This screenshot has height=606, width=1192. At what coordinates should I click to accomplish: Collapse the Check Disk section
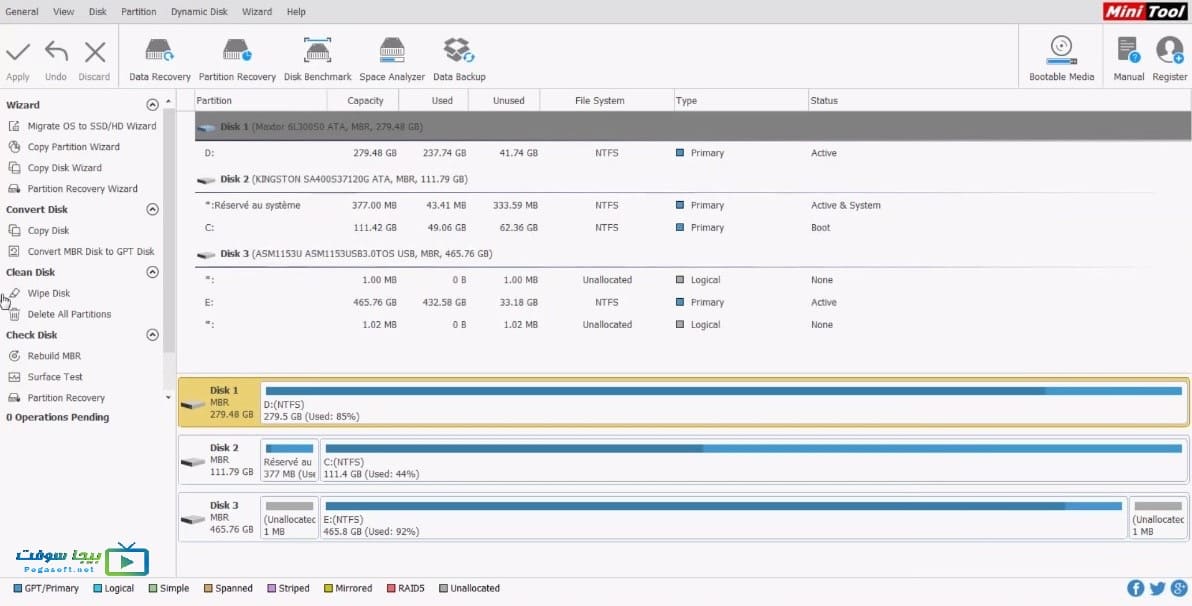tap(152, 335)
